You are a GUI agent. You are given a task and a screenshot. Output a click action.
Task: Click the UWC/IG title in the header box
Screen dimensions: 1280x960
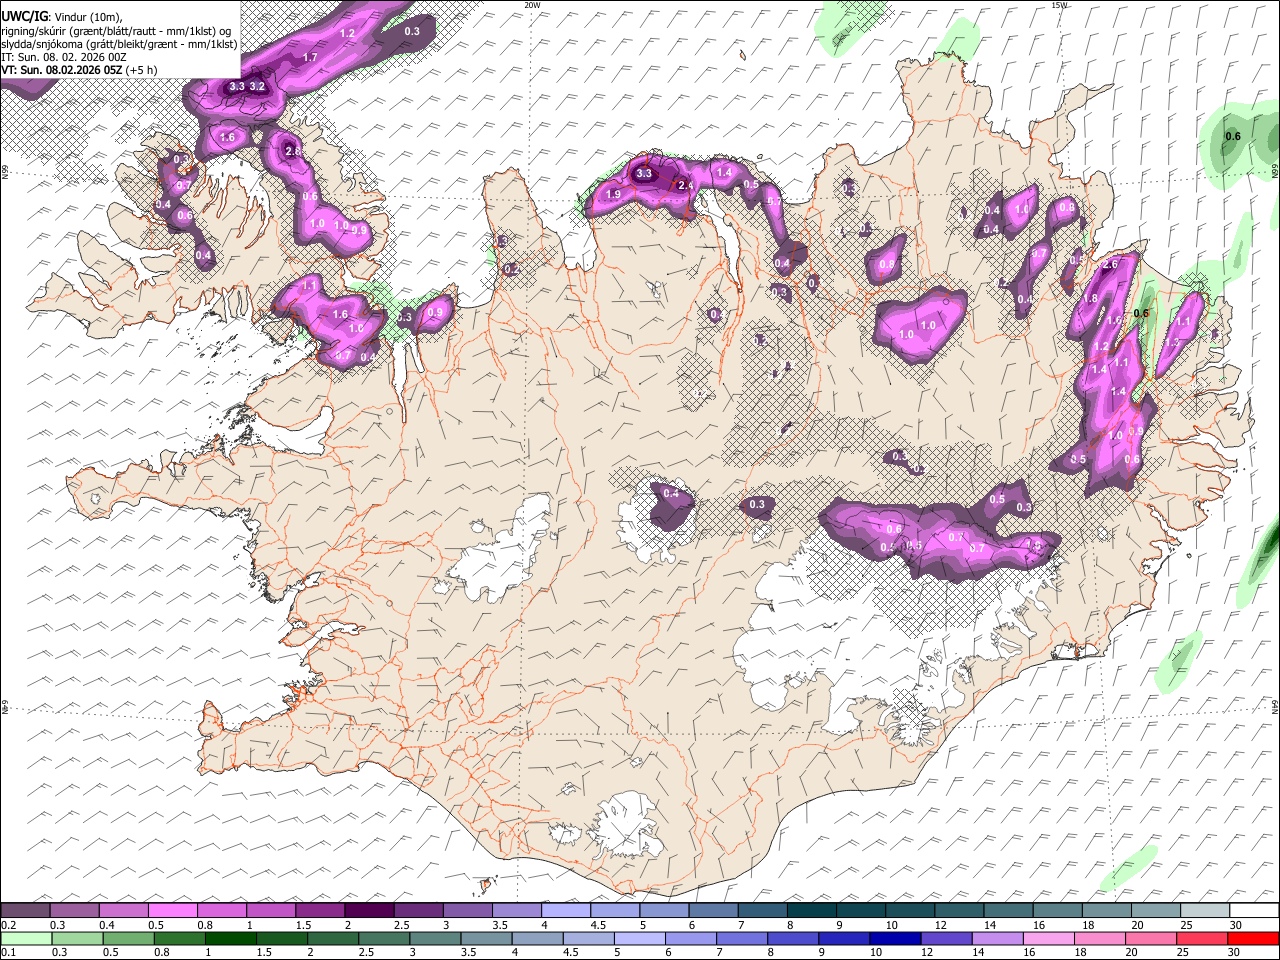(24, 16)
